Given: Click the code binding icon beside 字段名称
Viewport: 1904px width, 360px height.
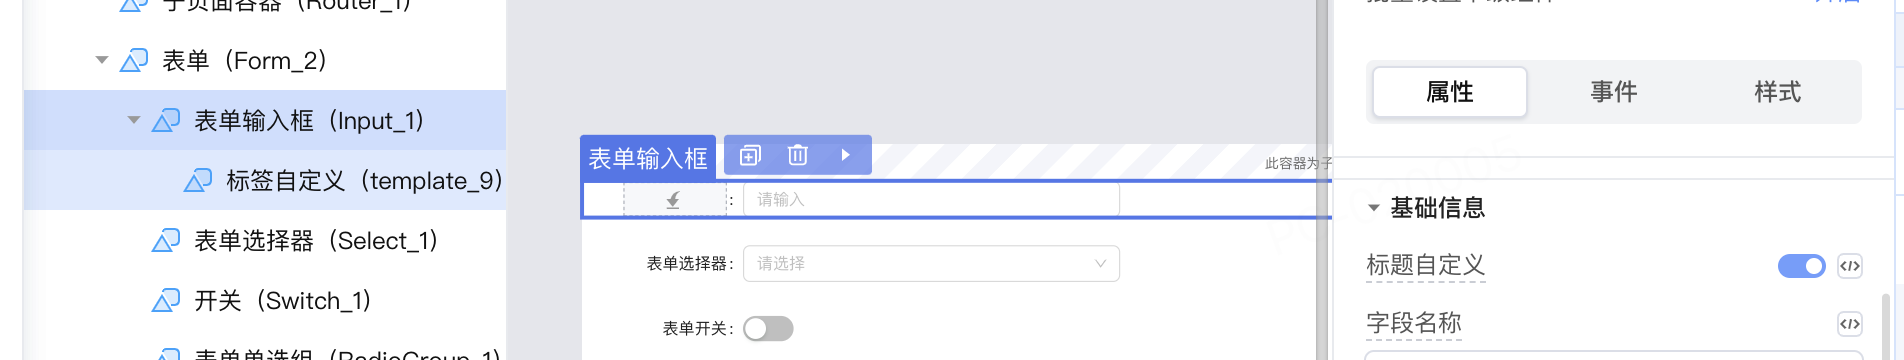Looking at the screenshot, I should tap(1850, 324).
